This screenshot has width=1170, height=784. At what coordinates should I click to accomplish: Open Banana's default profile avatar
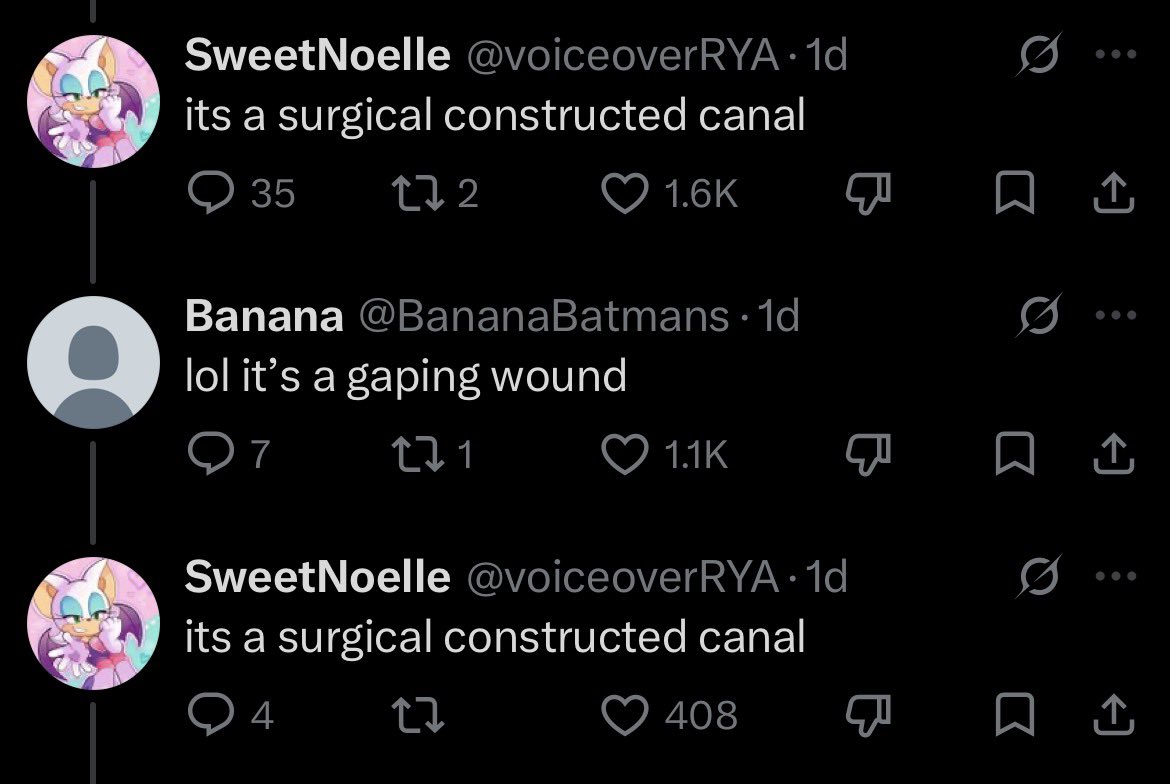tap(93, 362)
